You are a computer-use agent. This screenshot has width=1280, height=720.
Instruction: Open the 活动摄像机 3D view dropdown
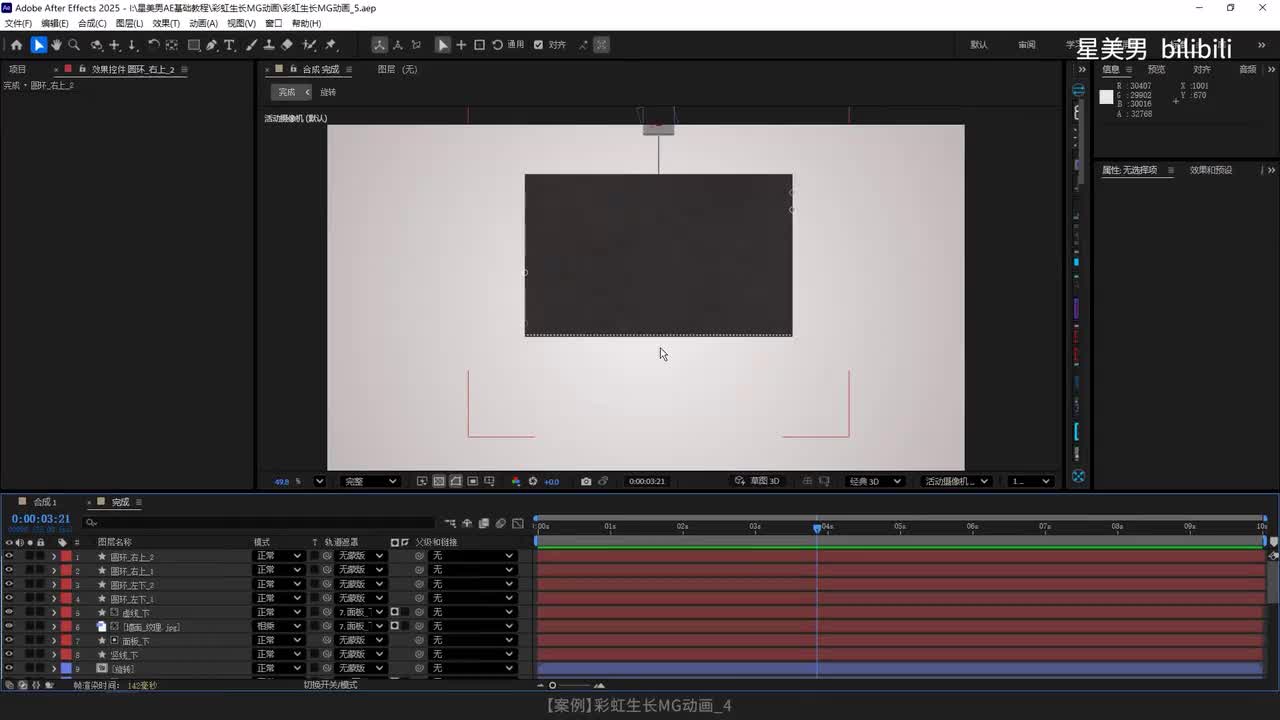(x=956, y=481)
